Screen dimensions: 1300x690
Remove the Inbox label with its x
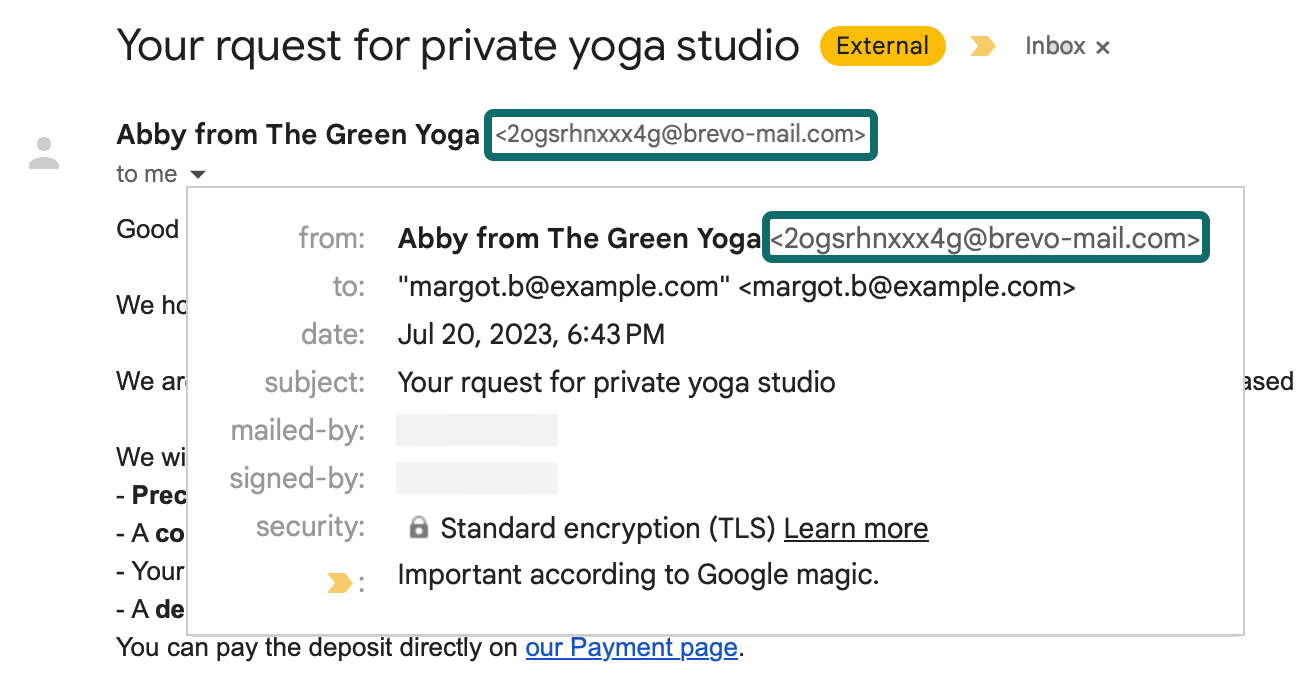1103,48
